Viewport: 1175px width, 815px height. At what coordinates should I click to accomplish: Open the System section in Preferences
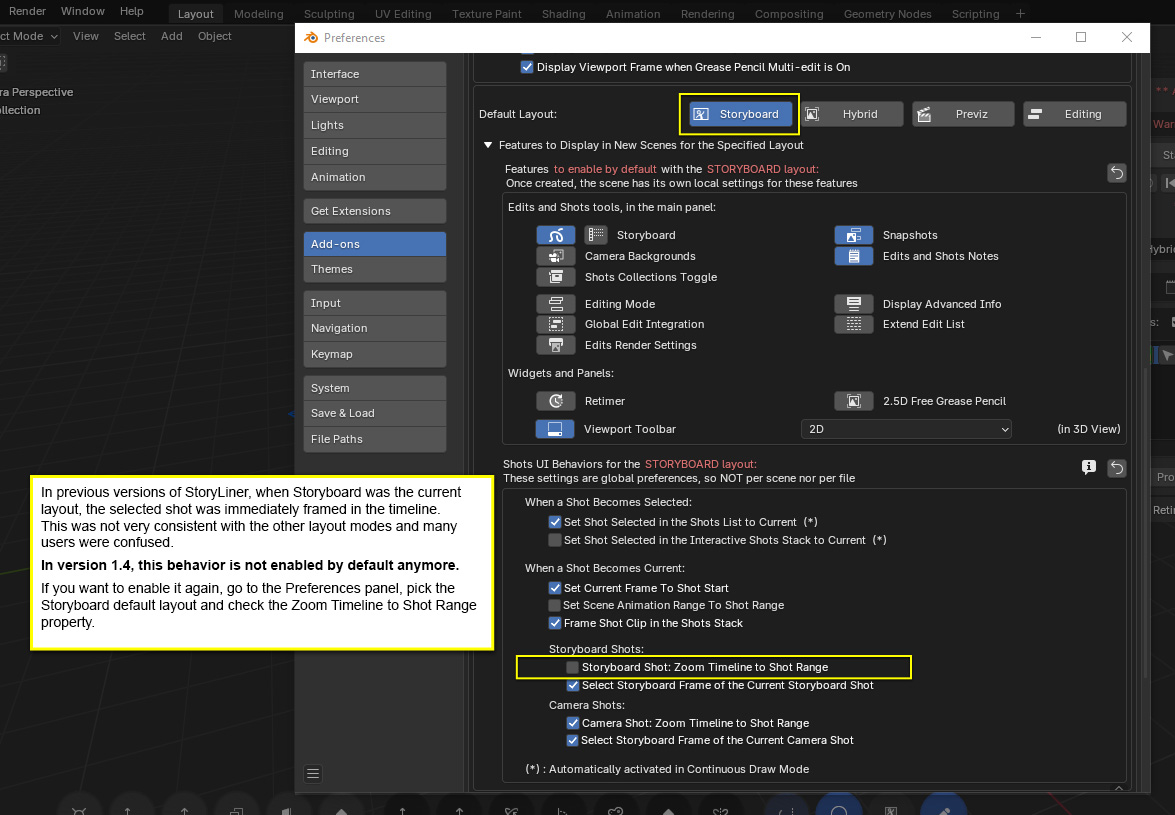[375, 388]
